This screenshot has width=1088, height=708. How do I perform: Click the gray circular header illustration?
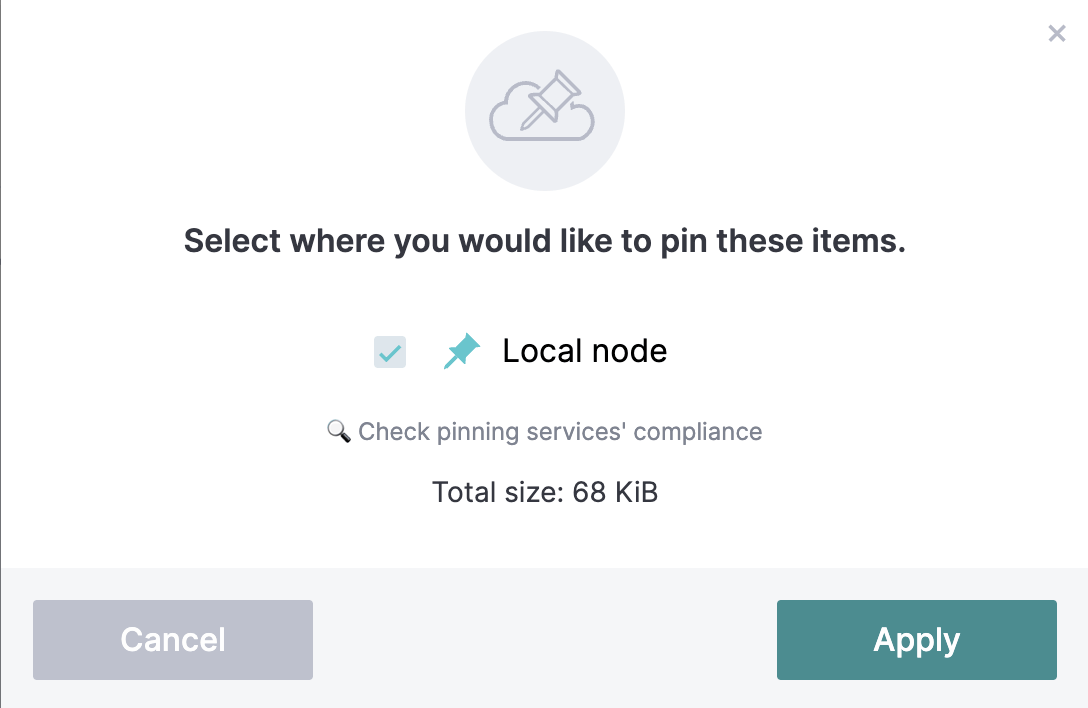545,110
